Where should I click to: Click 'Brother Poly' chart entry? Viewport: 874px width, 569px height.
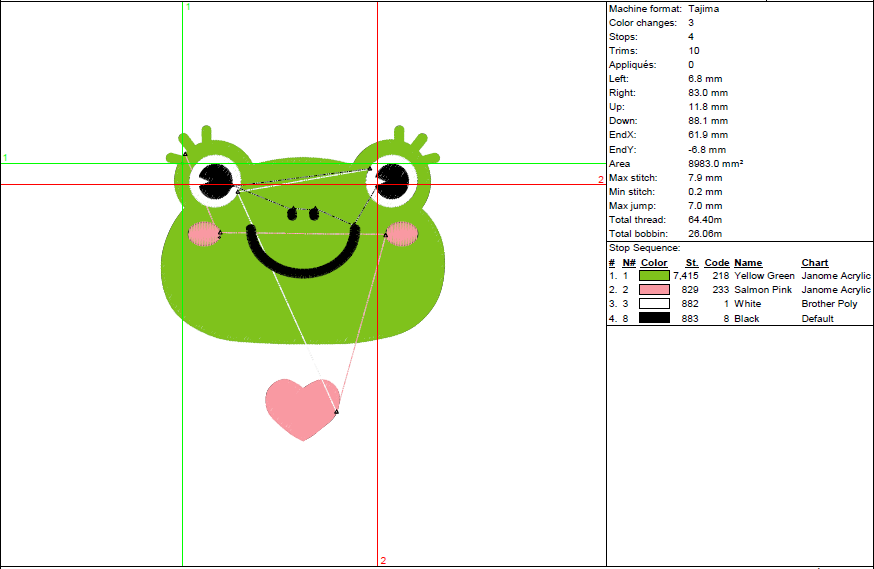click(829, 304)
